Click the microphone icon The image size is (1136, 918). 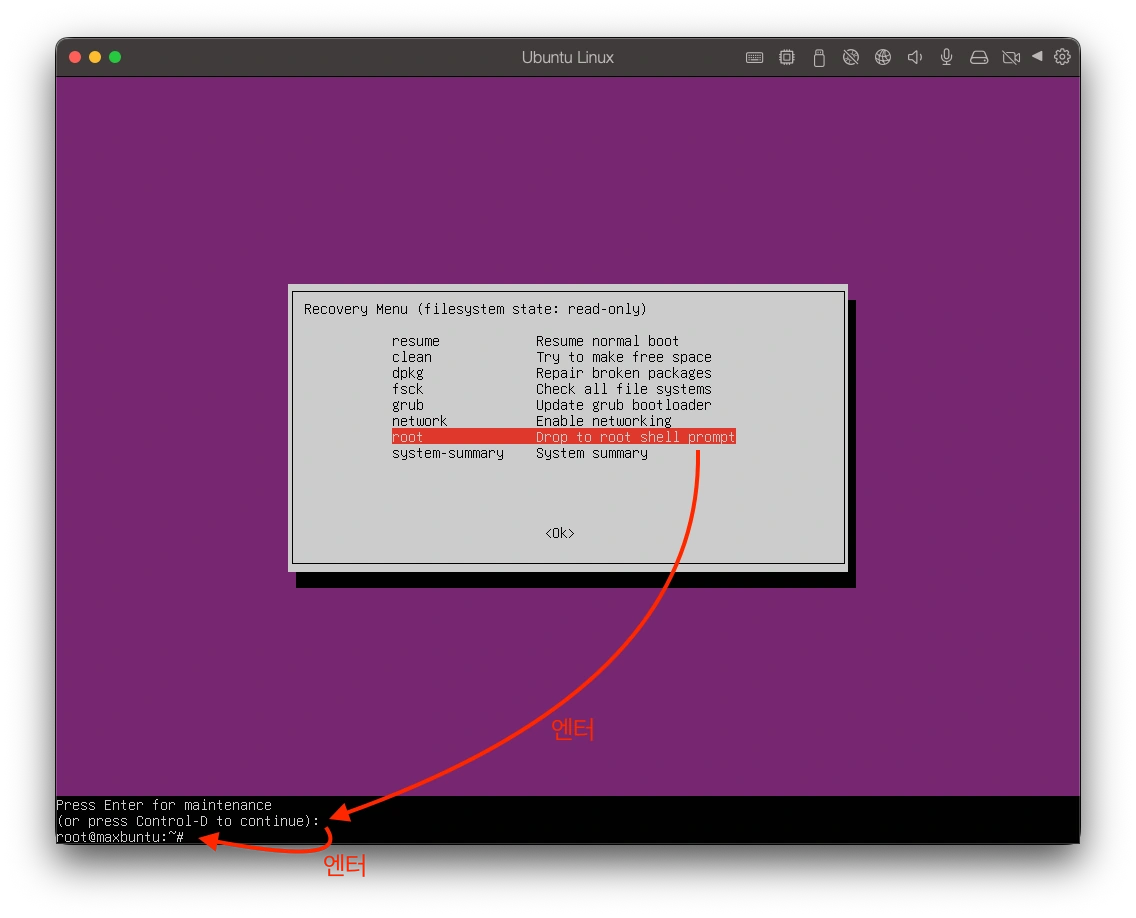pos(946,57)
